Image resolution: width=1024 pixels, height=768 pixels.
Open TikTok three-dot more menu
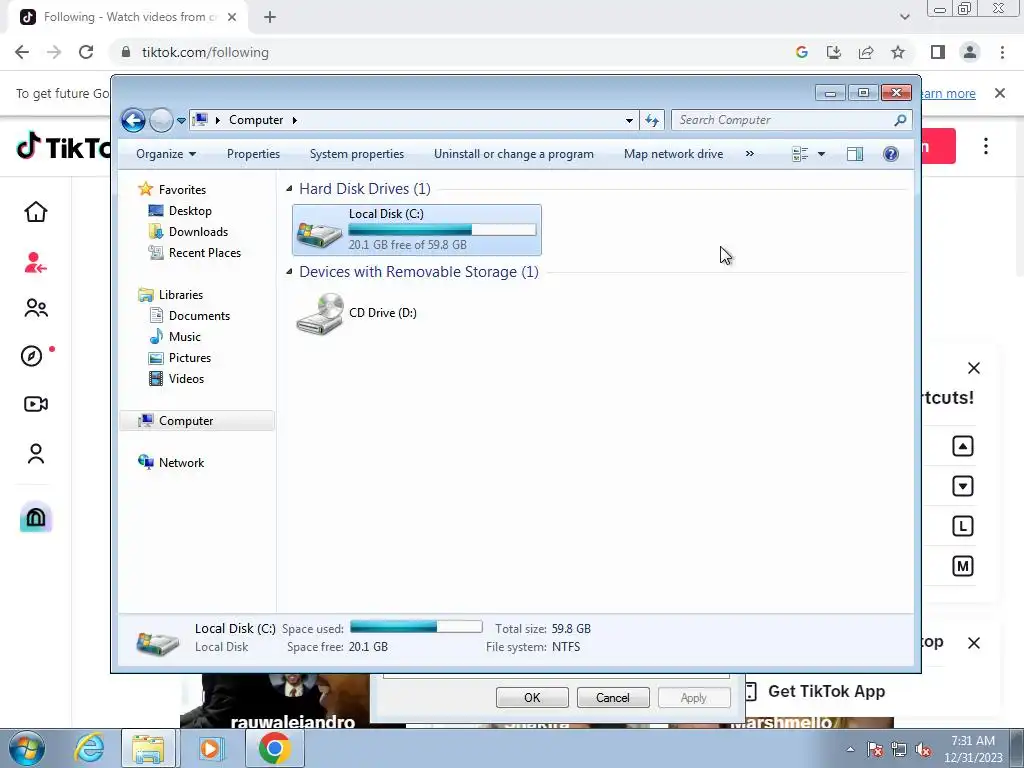coord(985,146)
